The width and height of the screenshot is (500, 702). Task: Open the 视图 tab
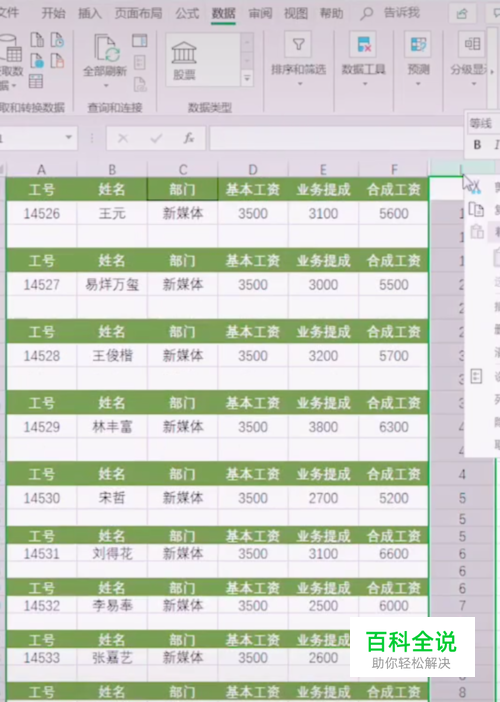(x=296, y=13)
